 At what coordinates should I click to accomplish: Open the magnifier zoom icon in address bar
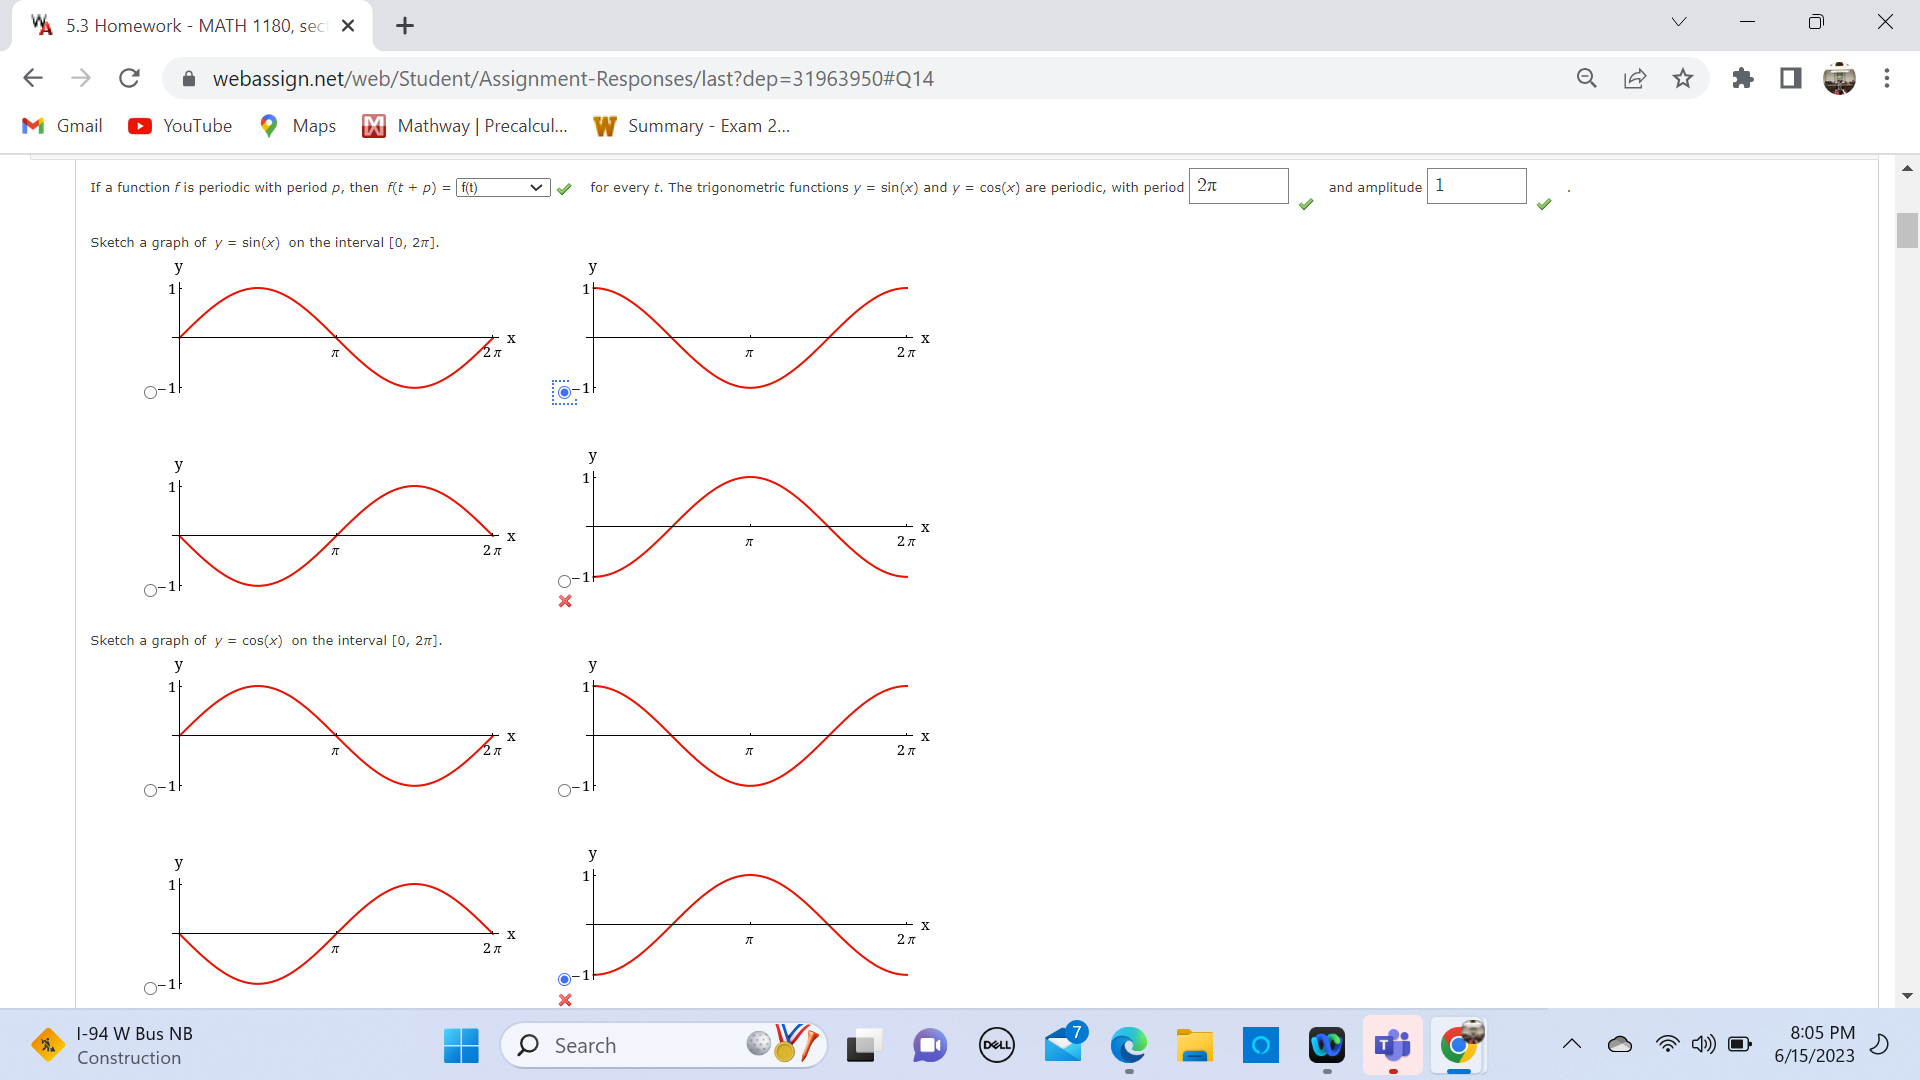(1587, 78)
